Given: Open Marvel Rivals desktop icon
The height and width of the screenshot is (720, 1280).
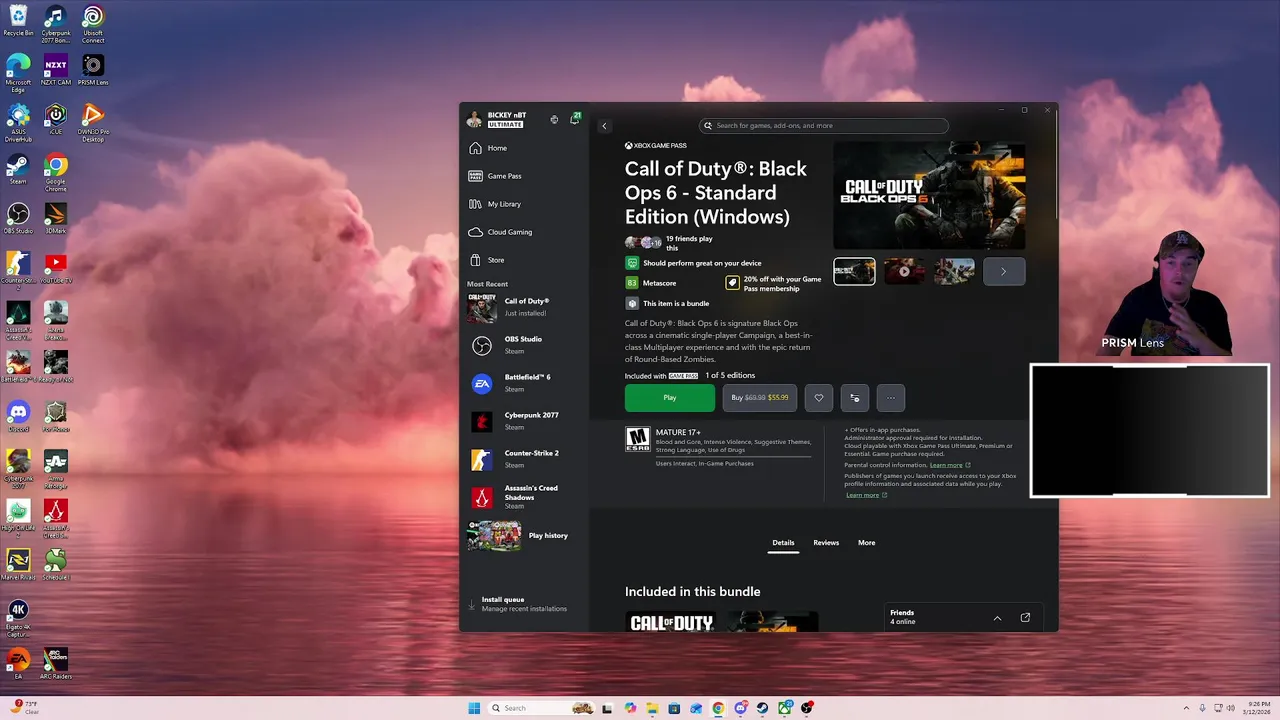Looking at the screenshot, I should coord(18,565).
